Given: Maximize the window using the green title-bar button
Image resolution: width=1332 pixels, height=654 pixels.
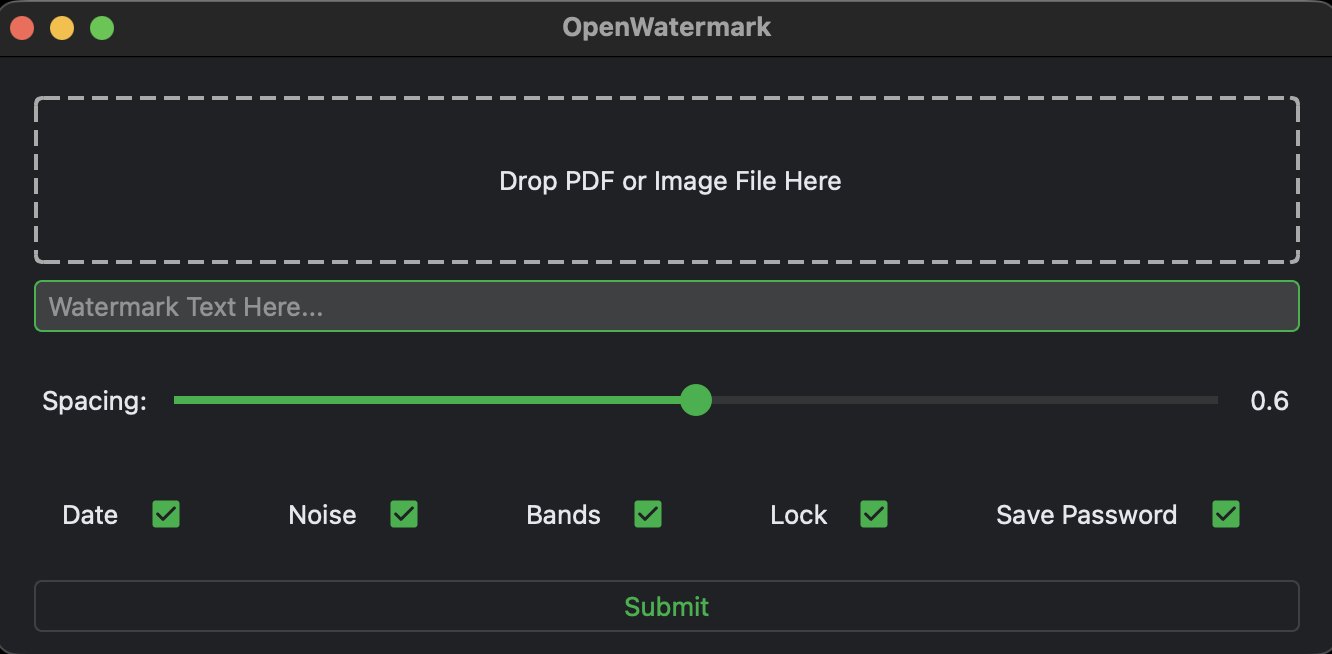Looking at the screenshot, I should click(x=102, y=28).
